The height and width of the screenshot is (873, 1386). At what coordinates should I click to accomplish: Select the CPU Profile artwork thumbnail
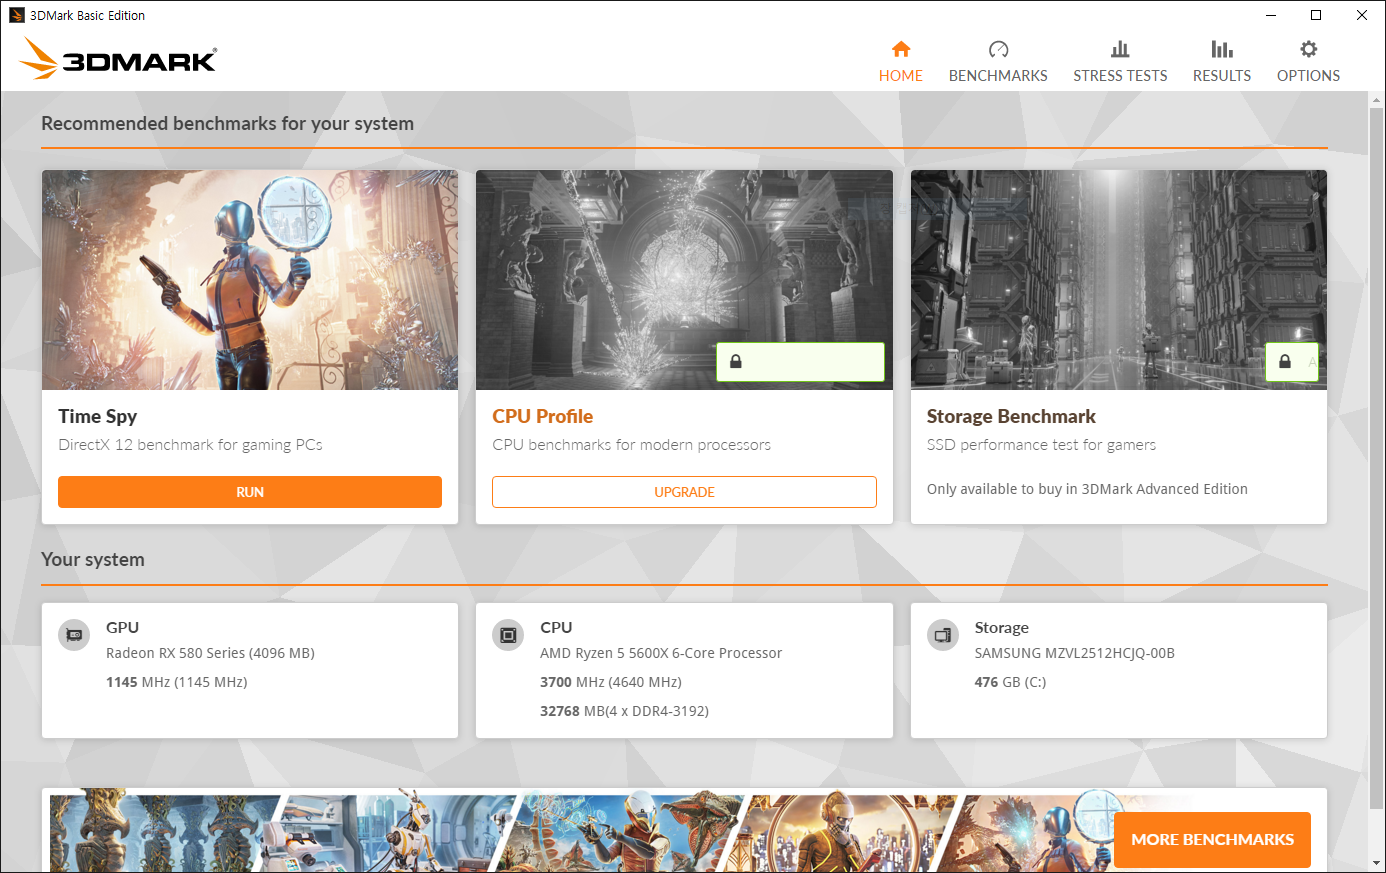pyautogui.click(x=684, y=280)
